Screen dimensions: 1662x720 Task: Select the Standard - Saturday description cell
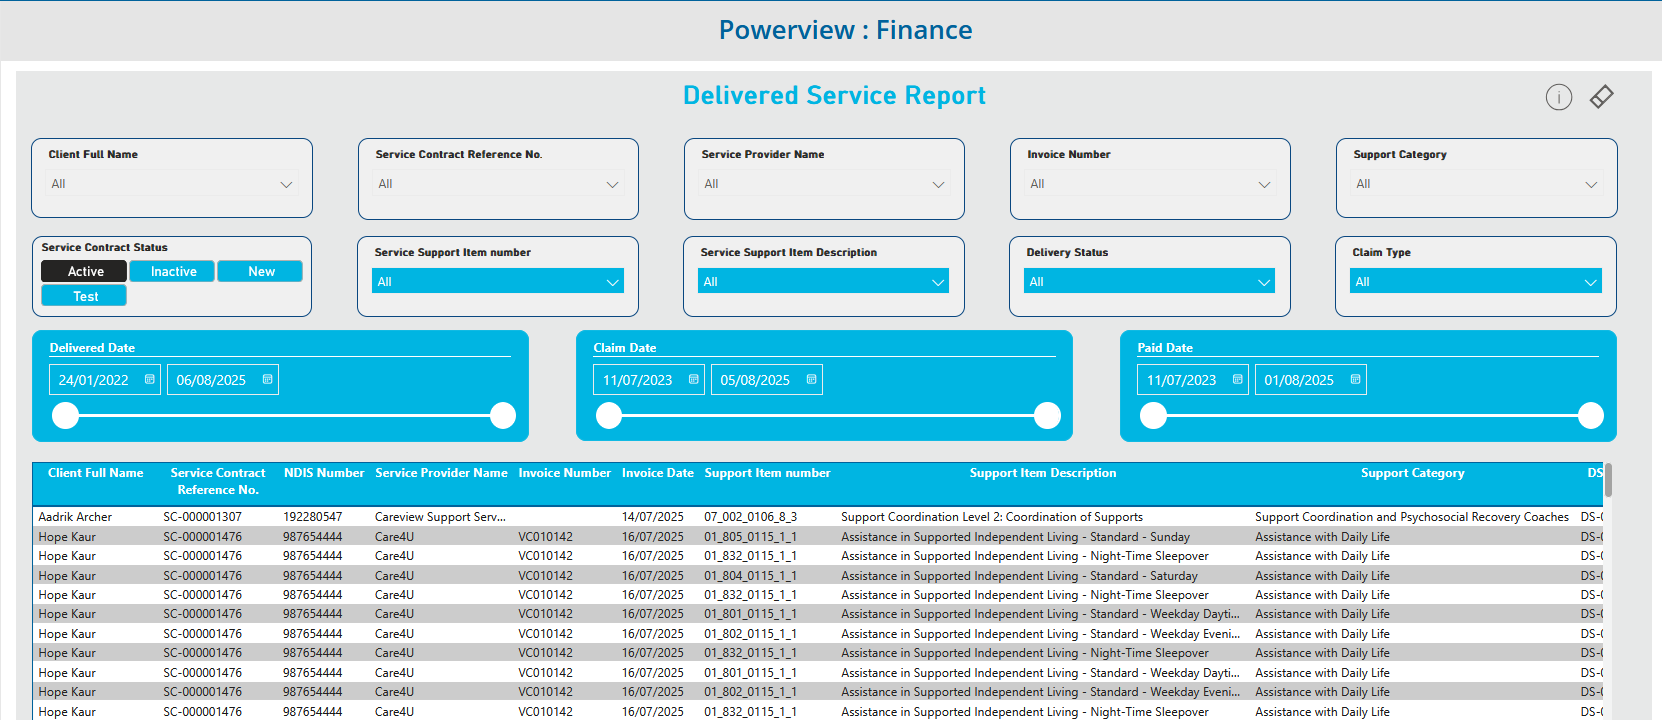tap(1019, 576)
